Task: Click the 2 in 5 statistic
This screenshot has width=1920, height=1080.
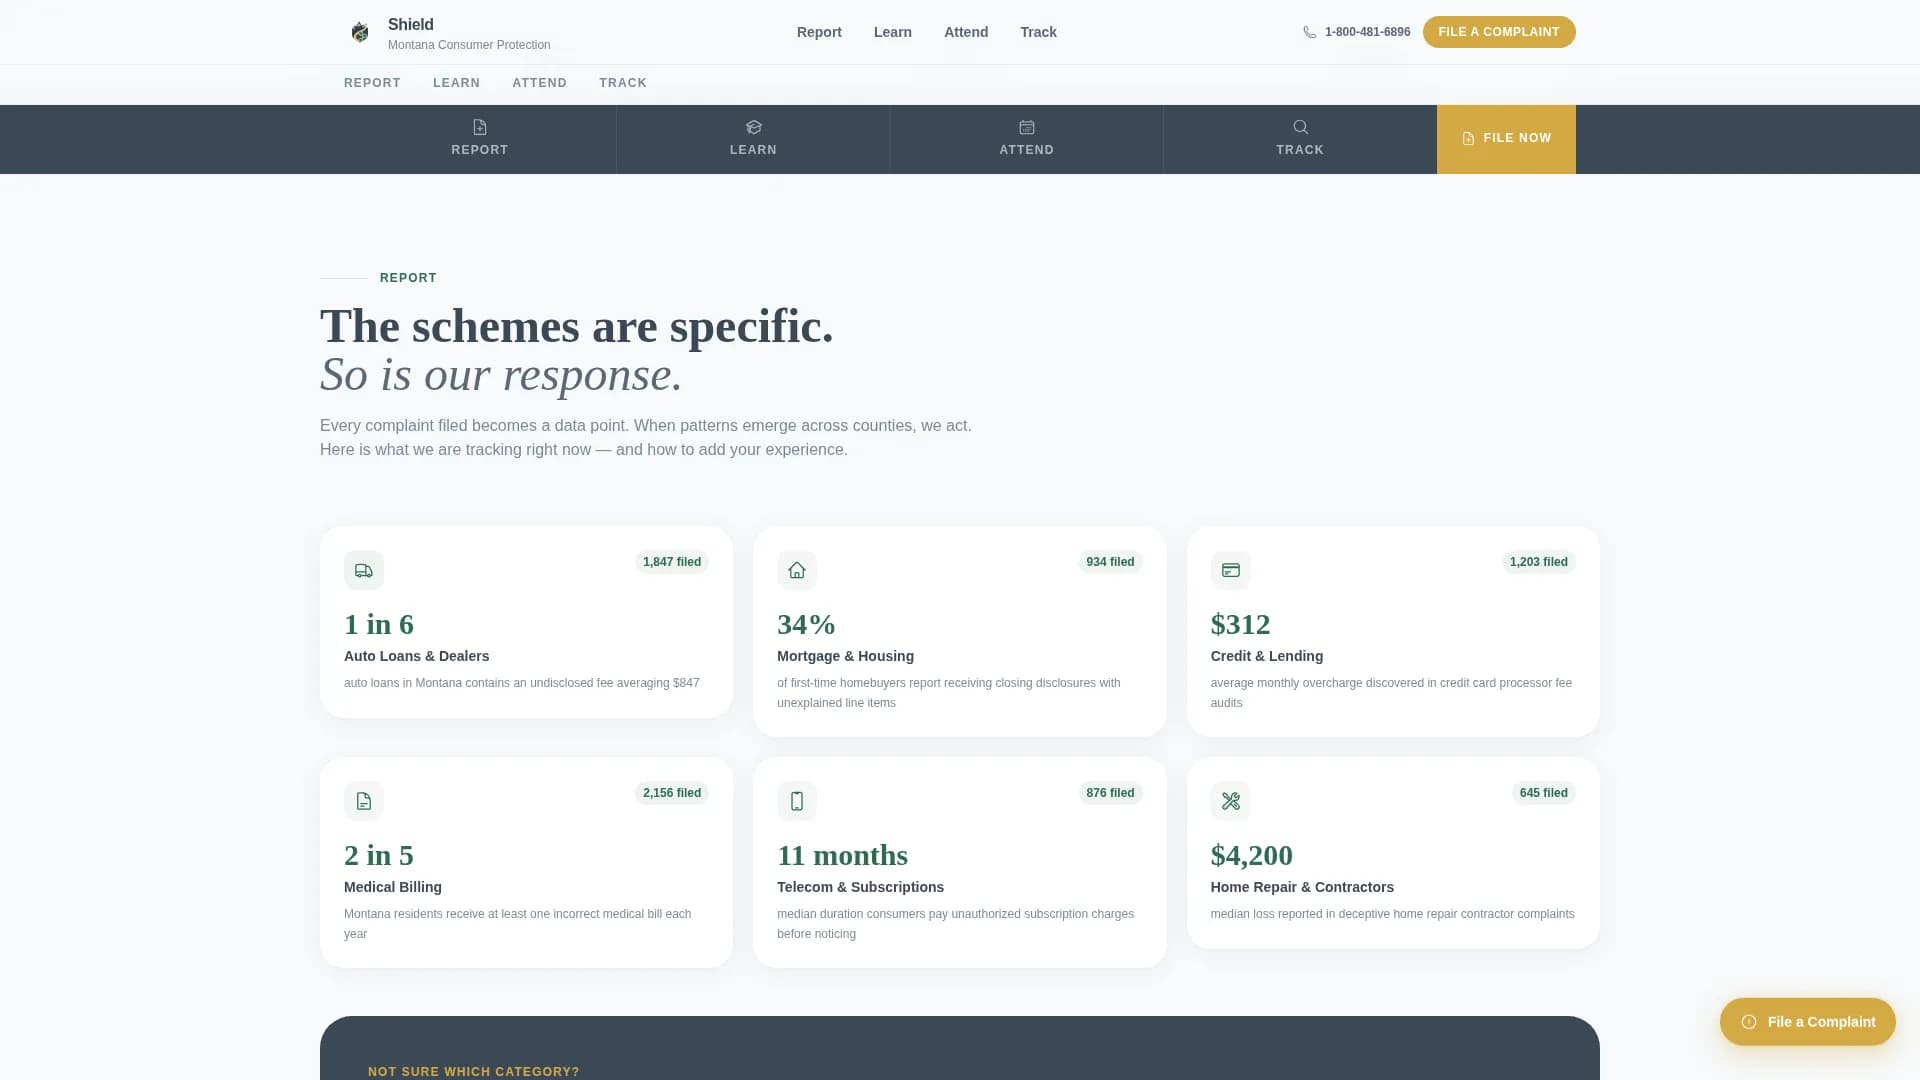Action: click(379, 856)
